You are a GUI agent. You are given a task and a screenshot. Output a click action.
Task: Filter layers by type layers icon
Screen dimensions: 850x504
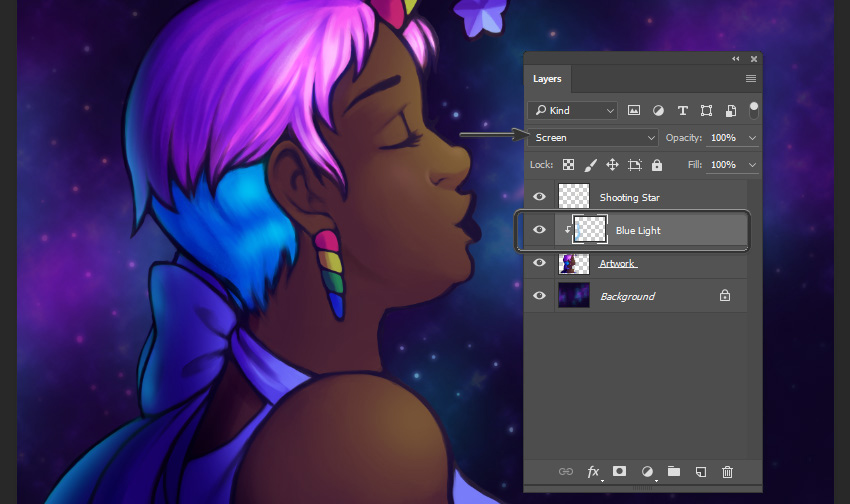682,111
